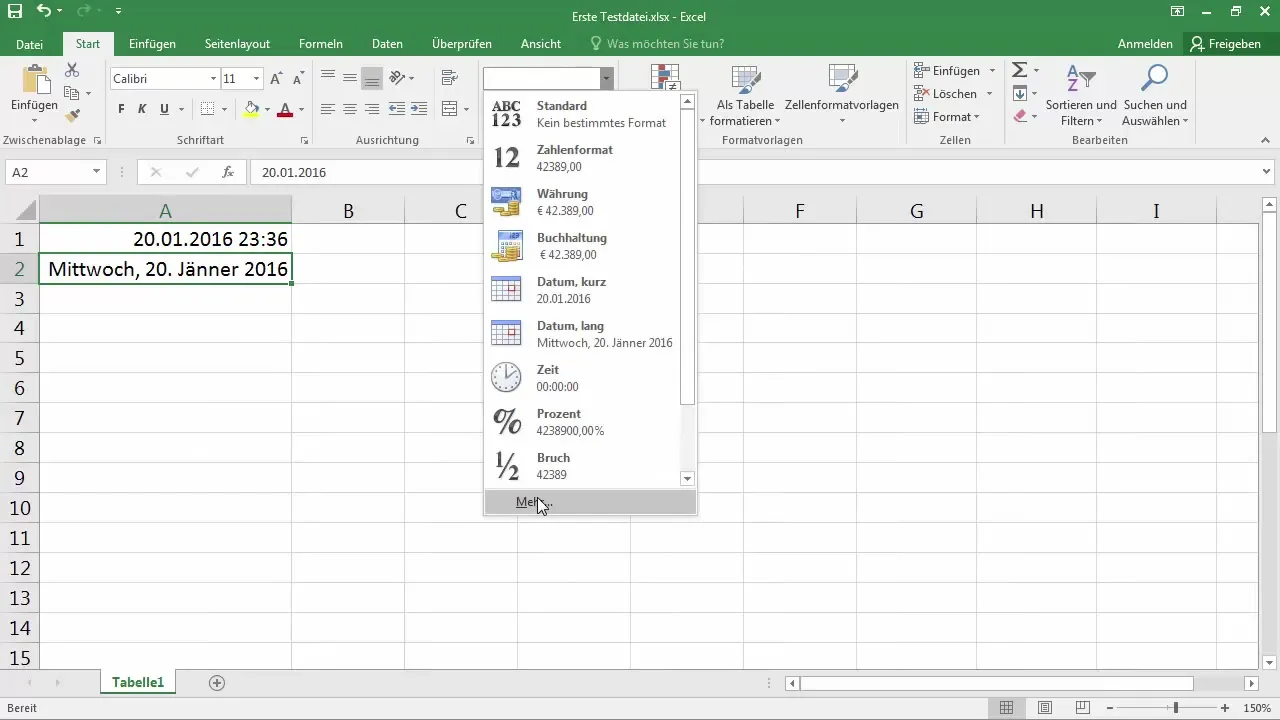Open the font size 11 dropdown

point(257,78)
